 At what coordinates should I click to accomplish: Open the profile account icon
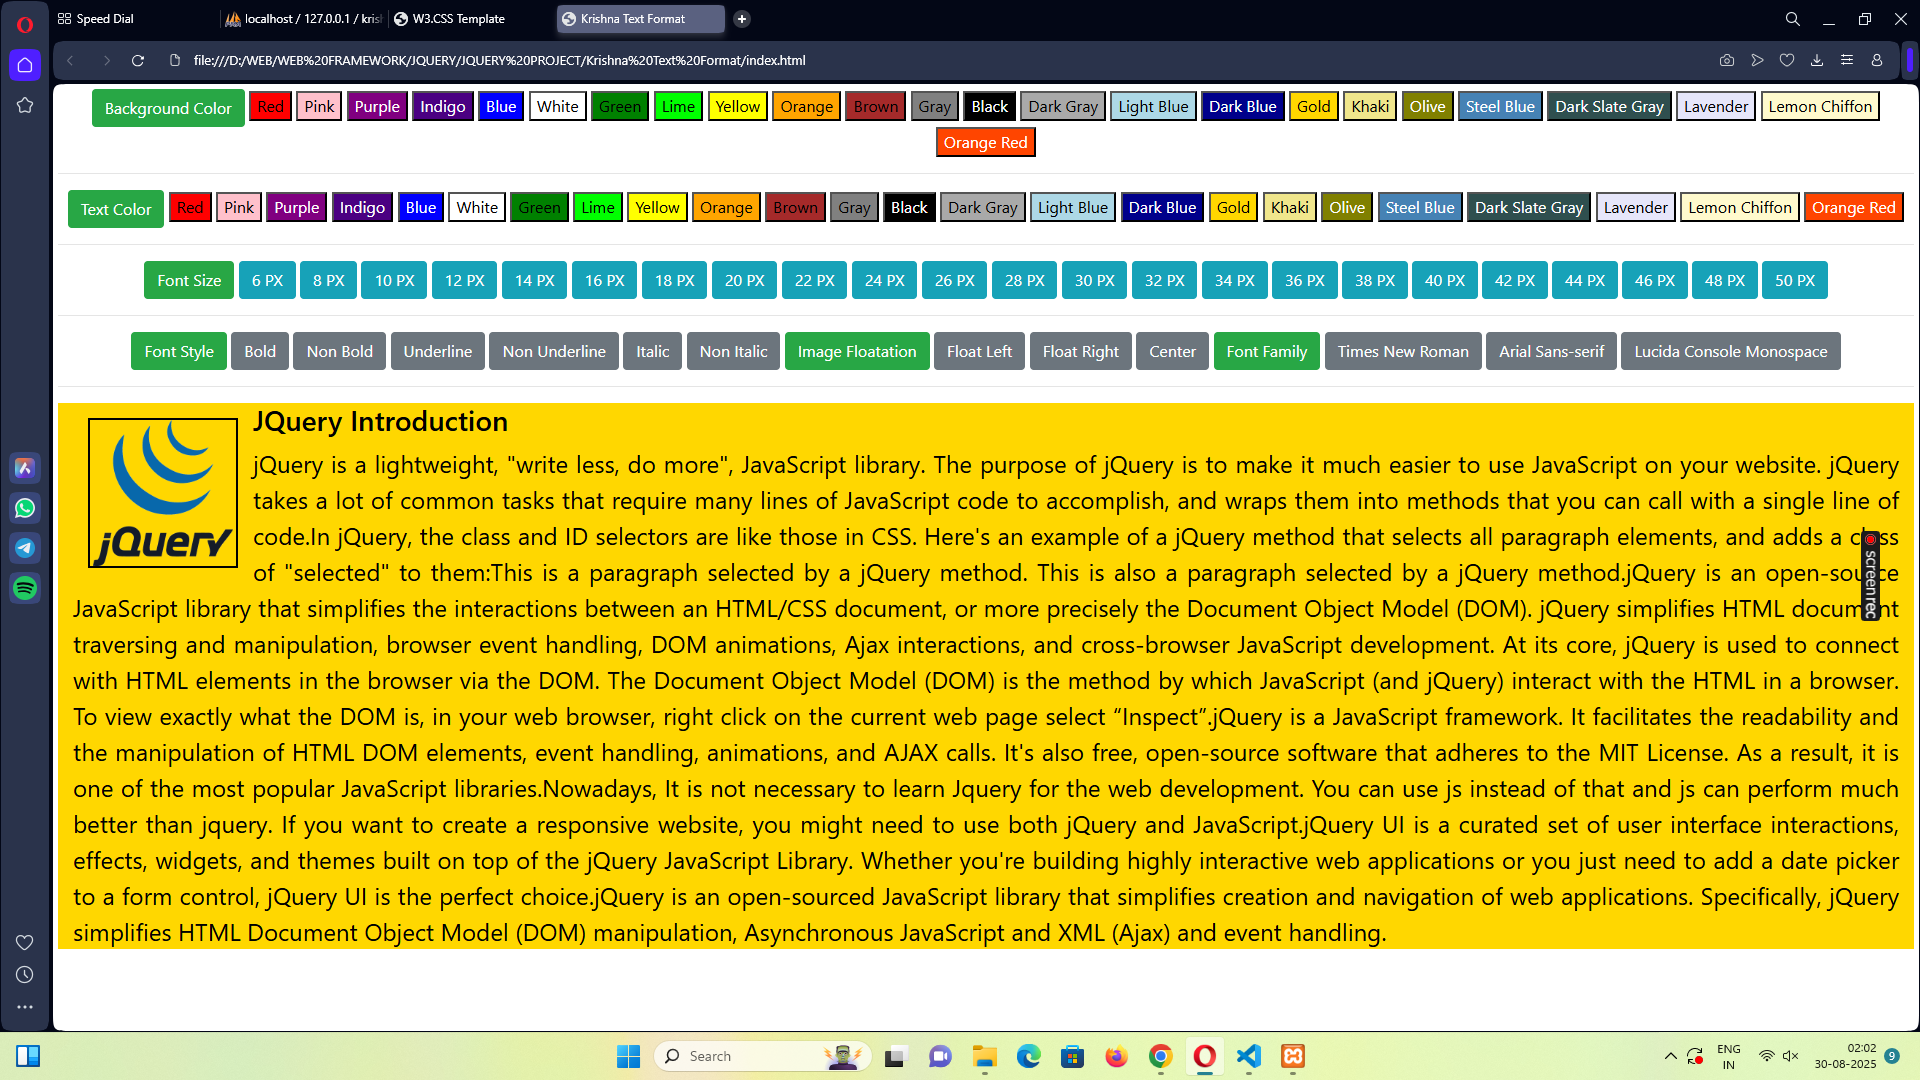coord(1877,61)
